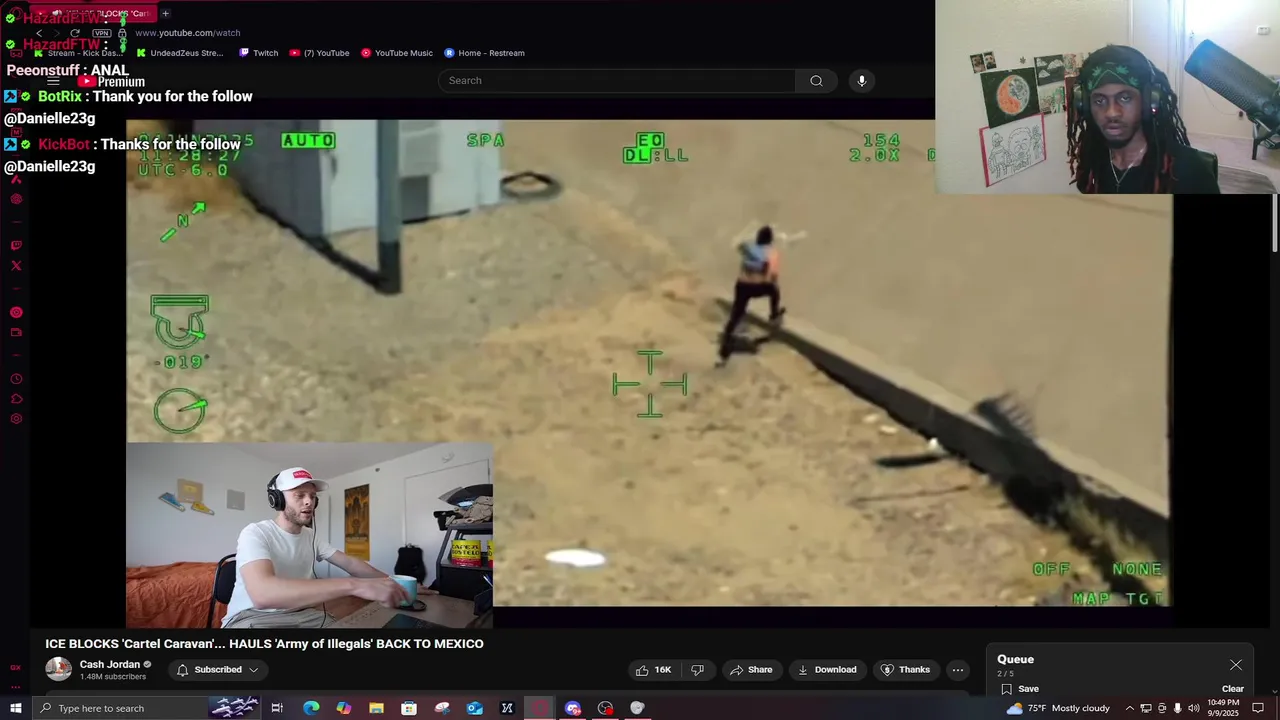Click the 16K like count
Image resolution: width=1280 pixels, height=720 pixels.
(x=662, y=669)
